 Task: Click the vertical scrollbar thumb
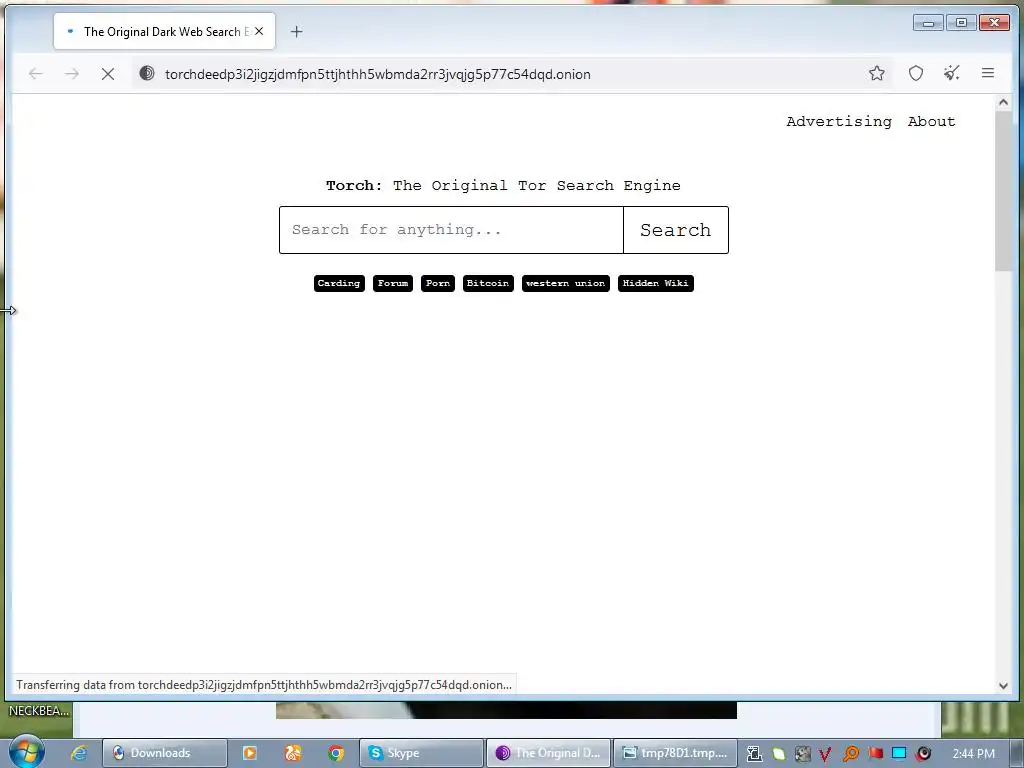pyautogui.click(x=1003, y=191)
